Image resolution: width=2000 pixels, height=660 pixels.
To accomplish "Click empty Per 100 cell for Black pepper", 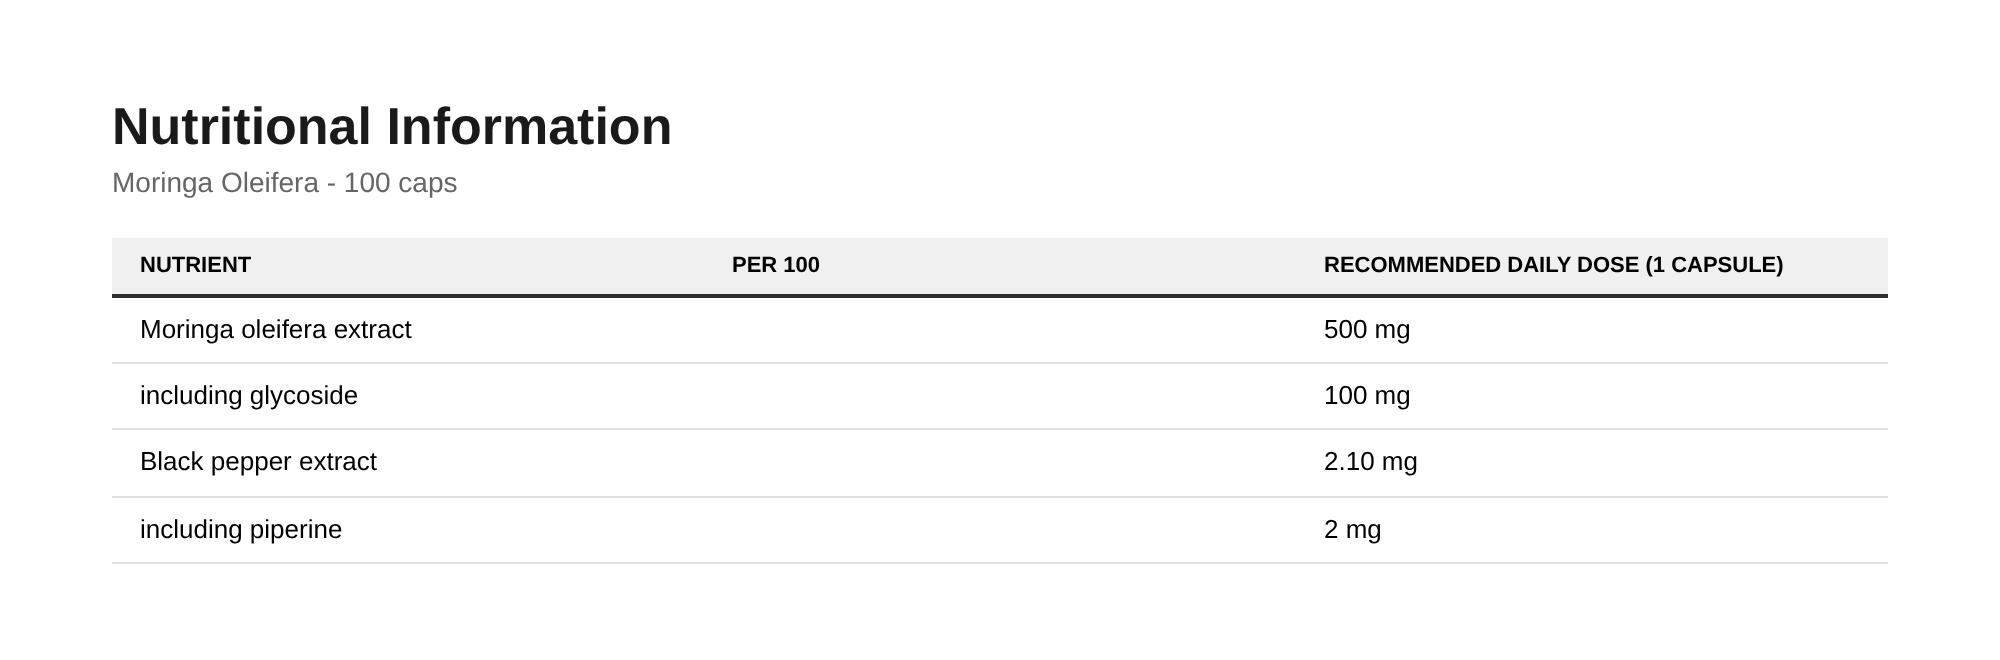I will click(x=1000, y=463).
